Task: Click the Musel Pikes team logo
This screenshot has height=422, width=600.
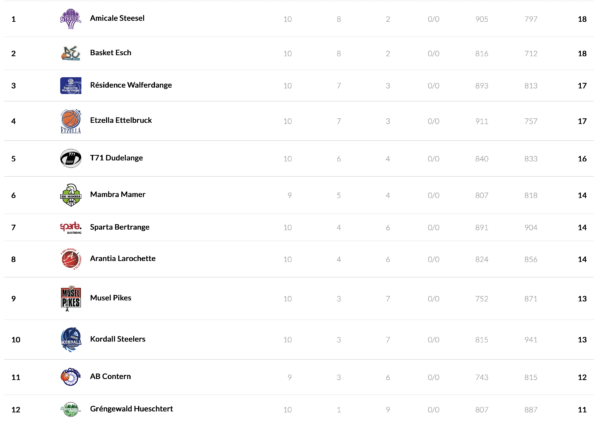Action: coord(70,298)
